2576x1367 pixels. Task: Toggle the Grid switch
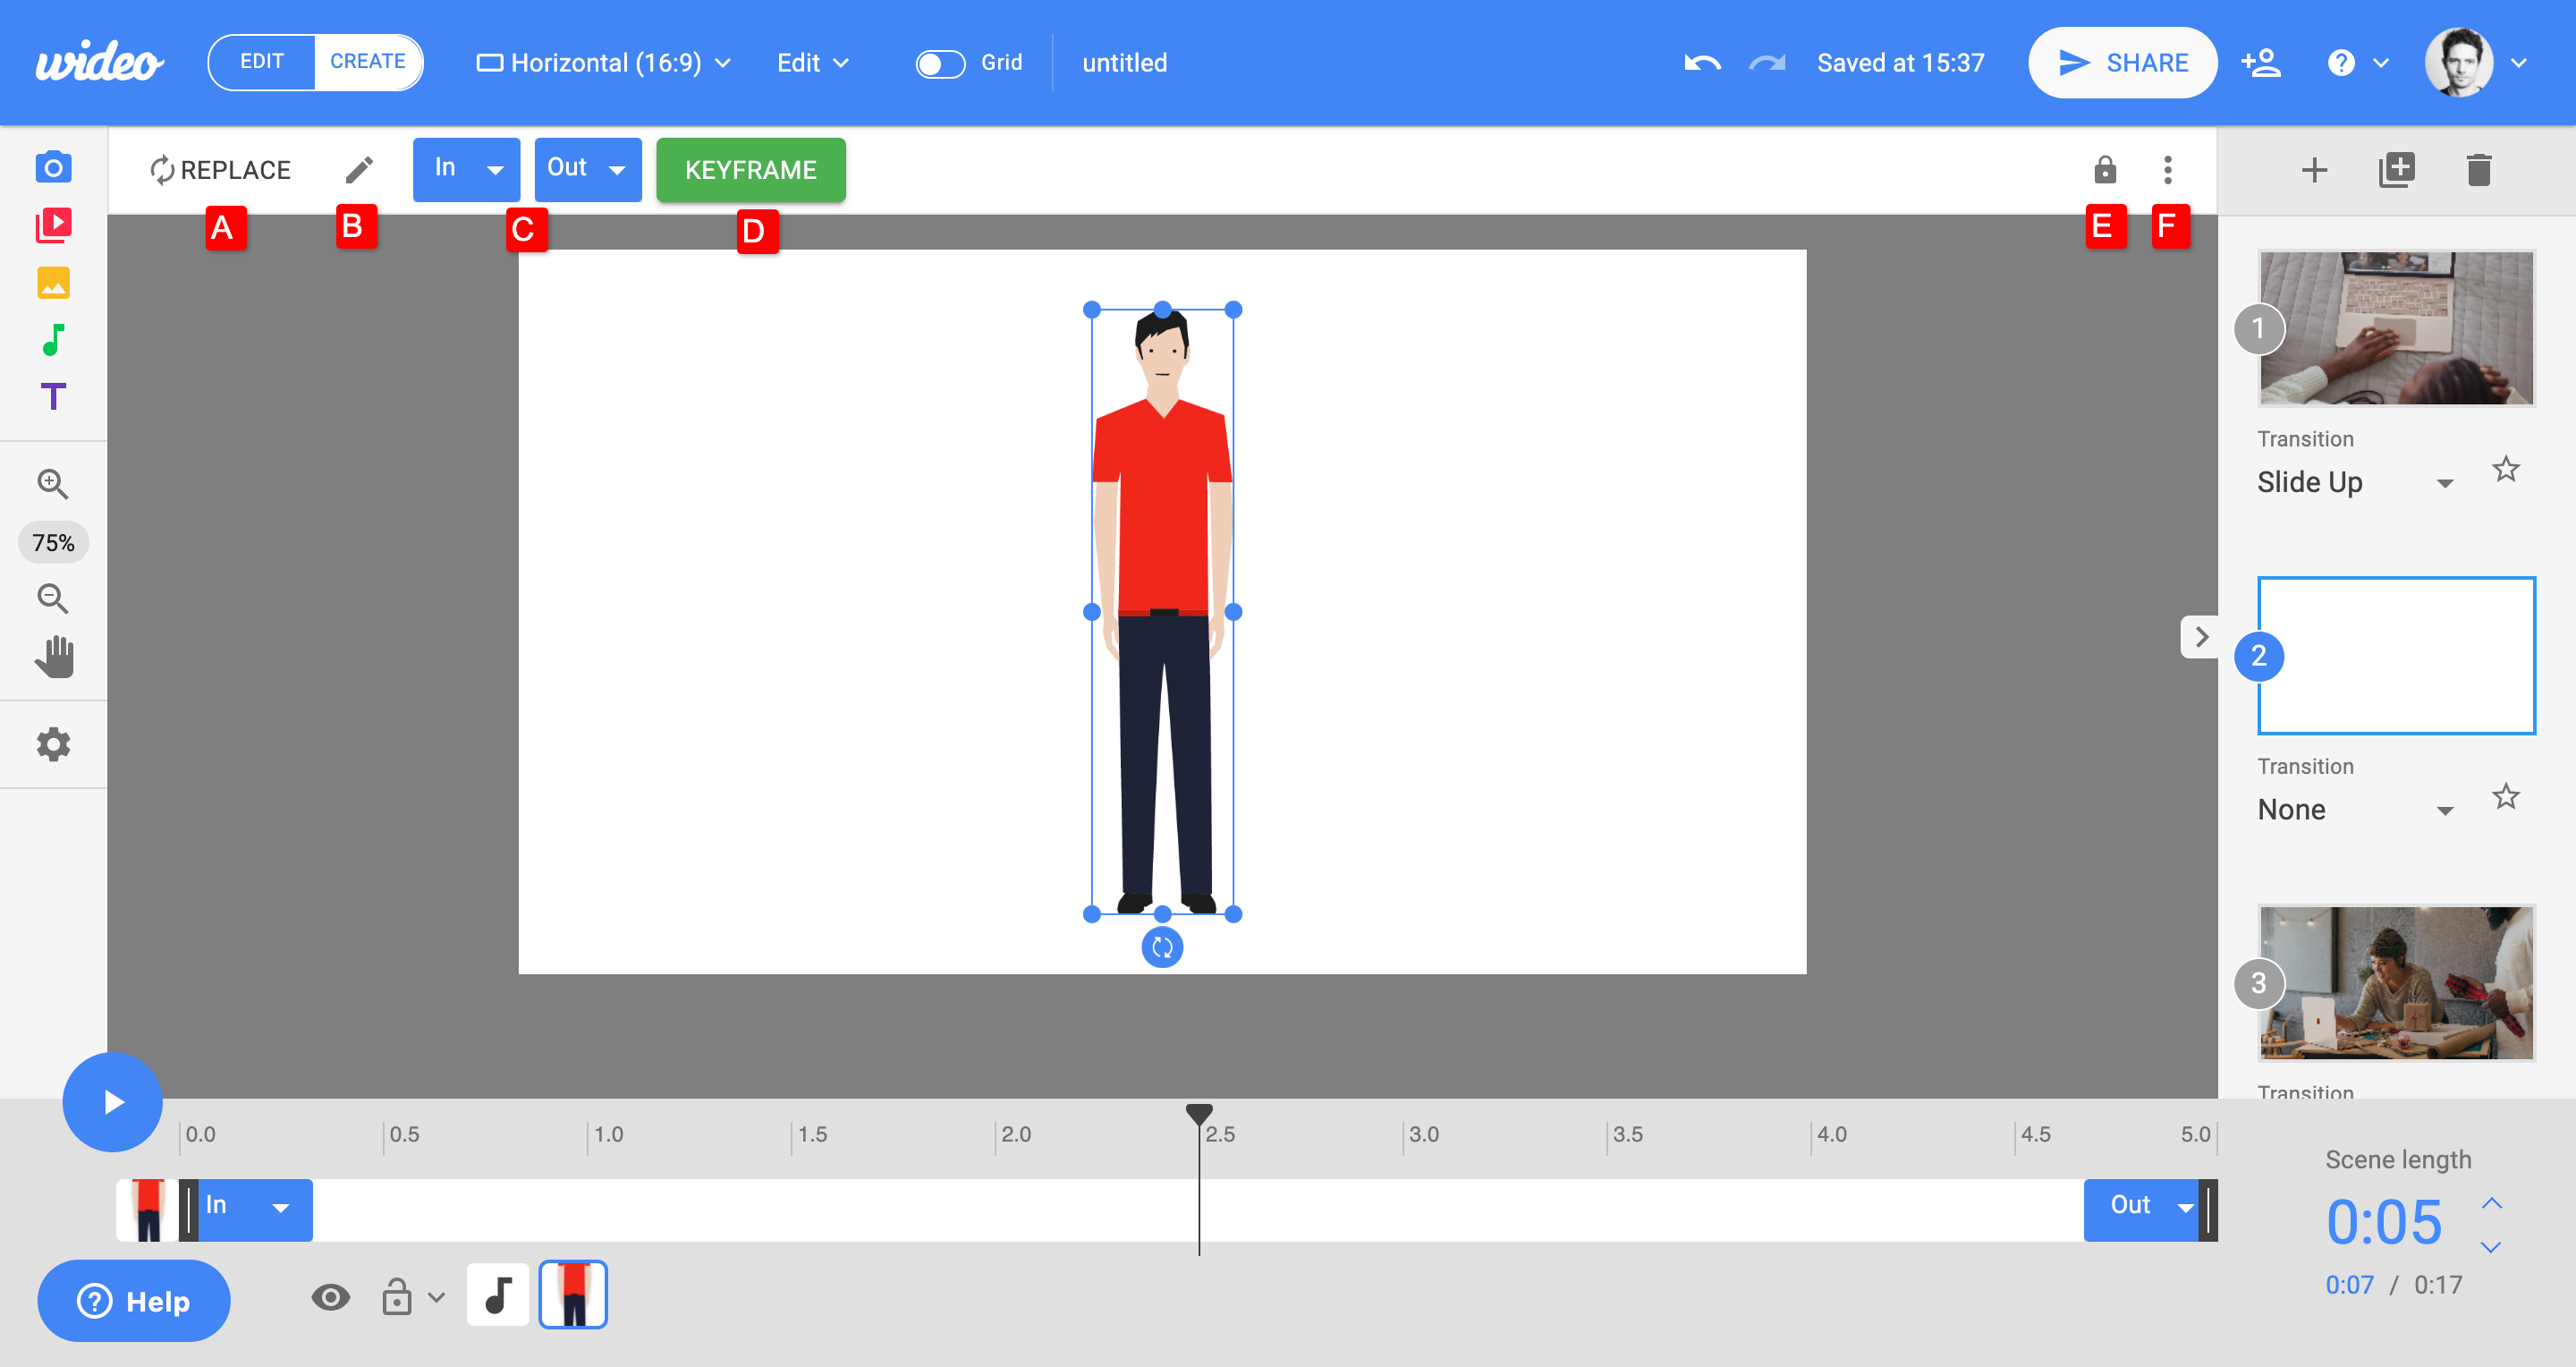pyautogui.click(x=940, y=64)
